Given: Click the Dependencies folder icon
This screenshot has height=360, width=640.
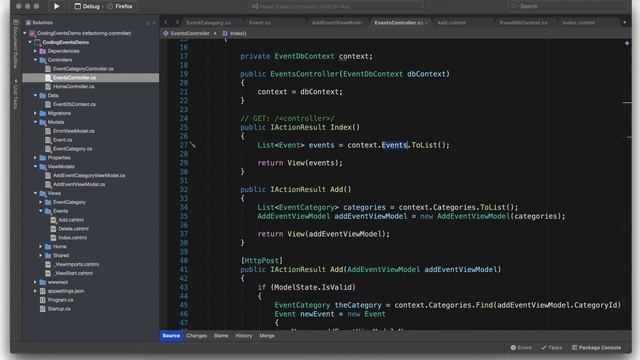Looking at the screenshot, I should (x=43, y=51).
